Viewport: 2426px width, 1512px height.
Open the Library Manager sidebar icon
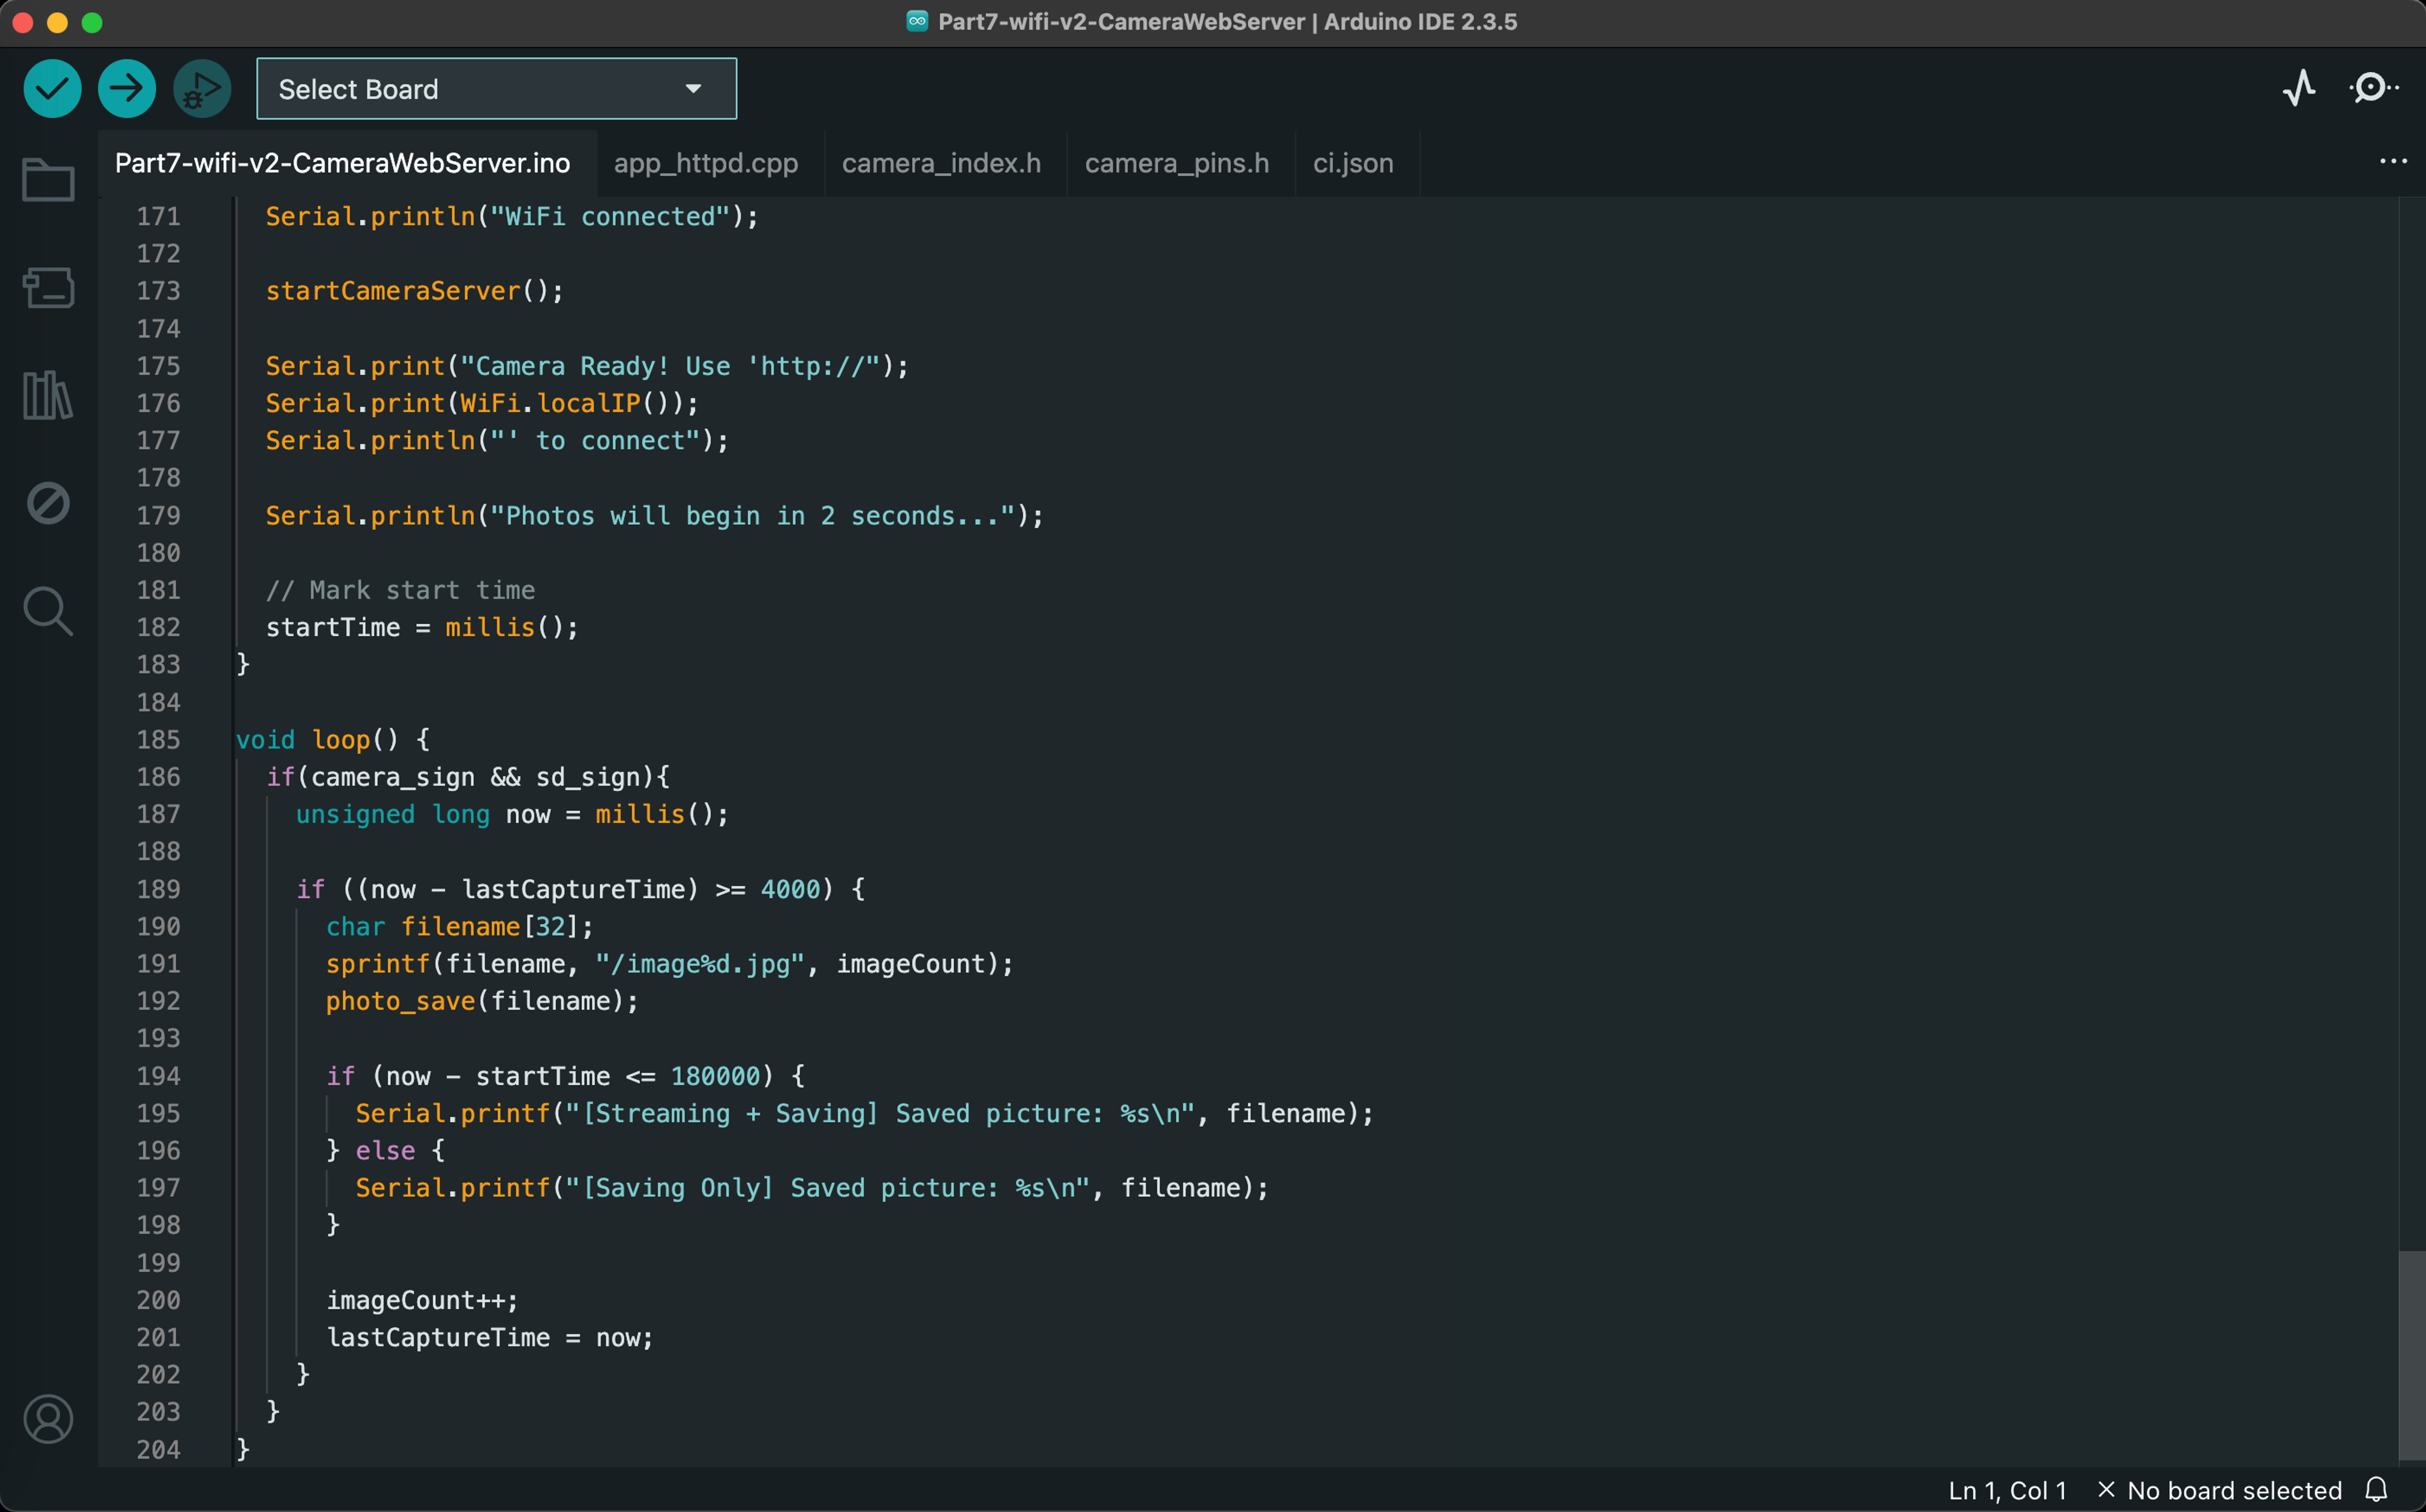click(48, 395)
